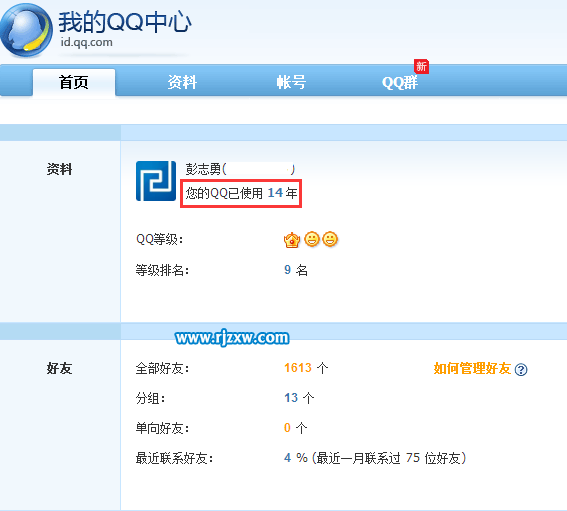Click the 1613 total friends count

[x=298, y=368]
